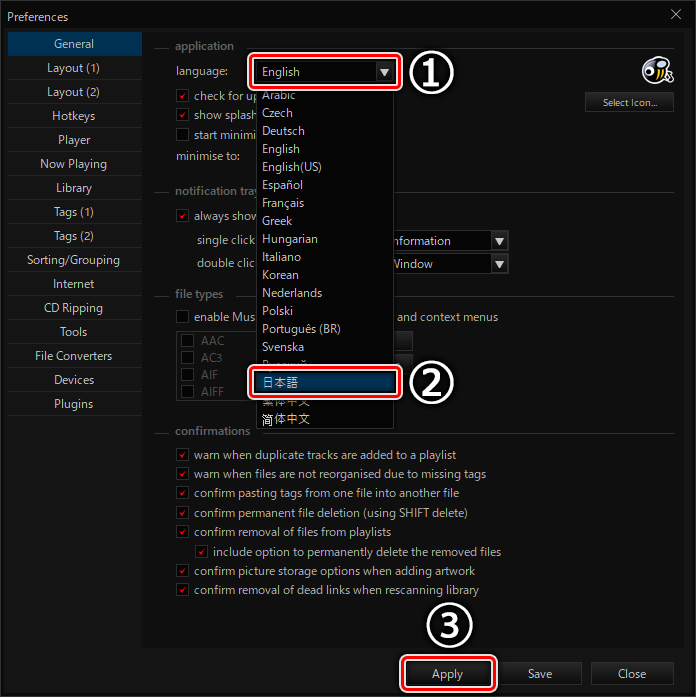This screenshot has height=697, width=696.
Task: Select the Tags (1) tab
Action: [74, 212]
